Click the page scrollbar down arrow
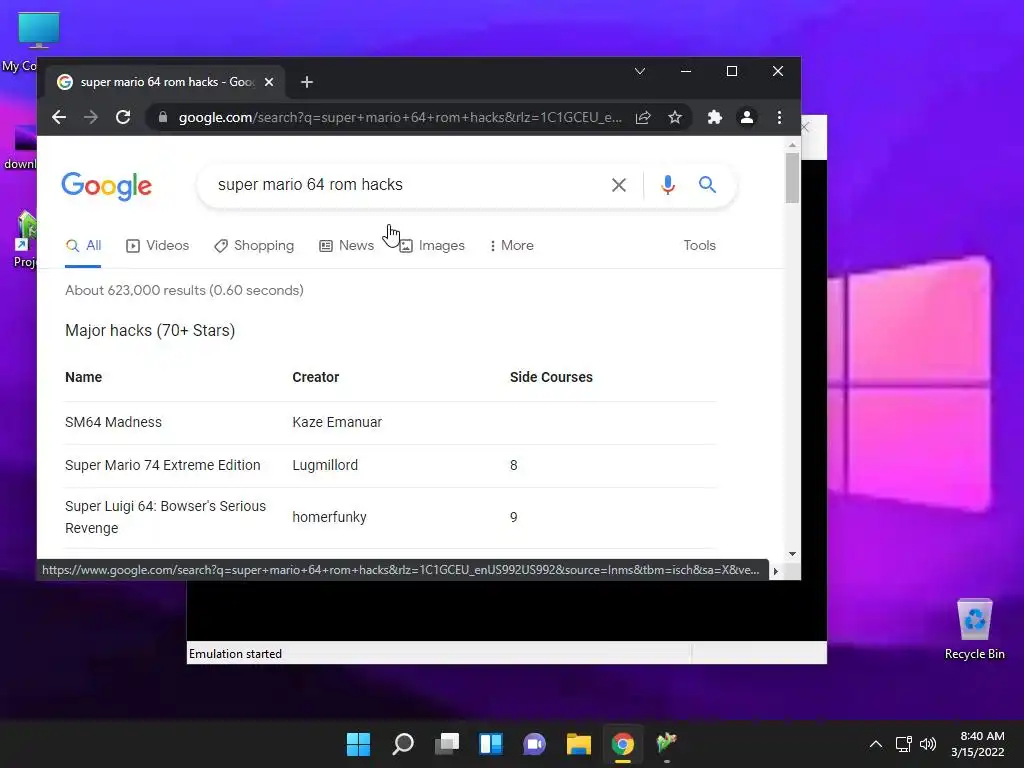This screenshot has height=768, width=1024. 792,554
